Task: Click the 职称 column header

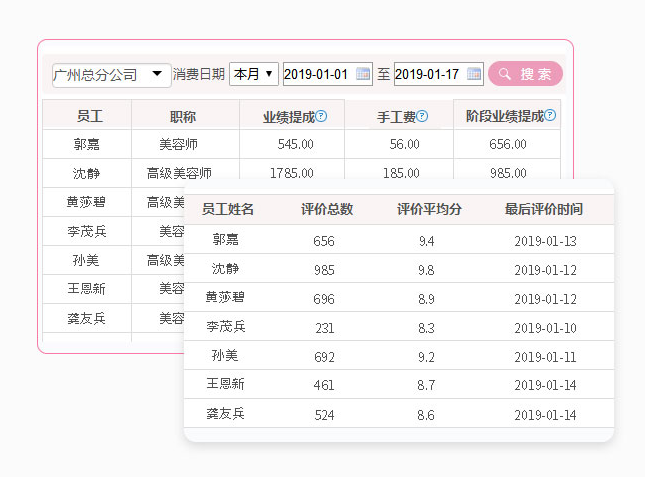Action: coord(182,116)
